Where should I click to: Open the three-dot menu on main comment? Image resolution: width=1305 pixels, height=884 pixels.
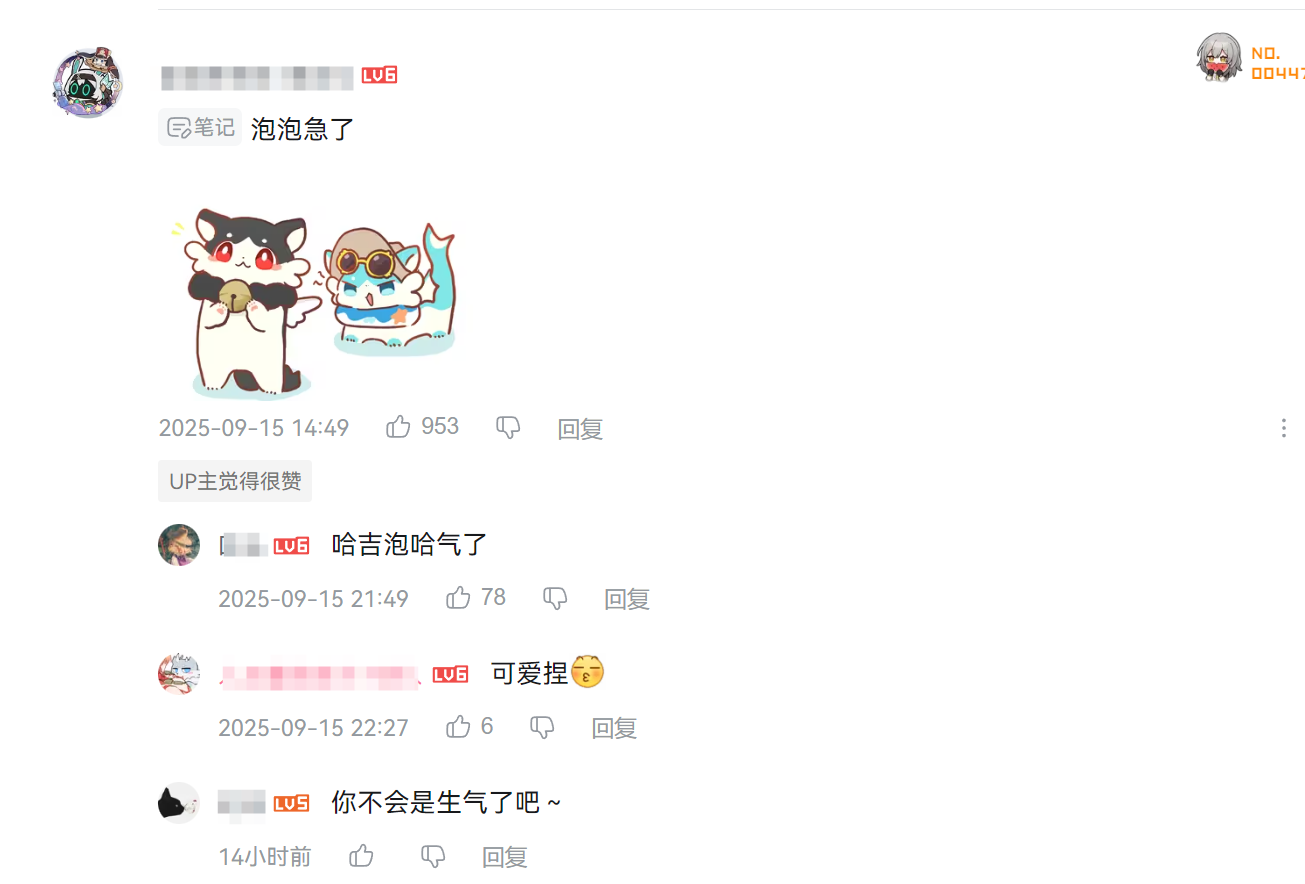point(1283,428)
